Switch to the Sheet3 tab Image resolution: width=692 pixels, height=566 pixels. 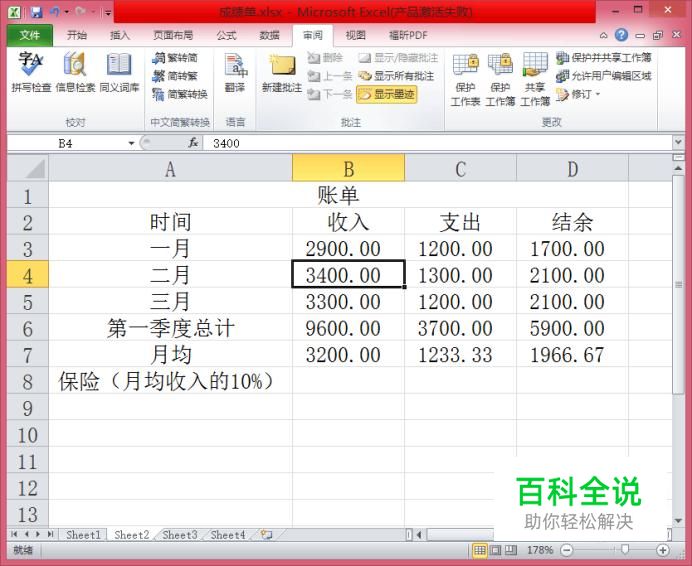coord(180,535)
